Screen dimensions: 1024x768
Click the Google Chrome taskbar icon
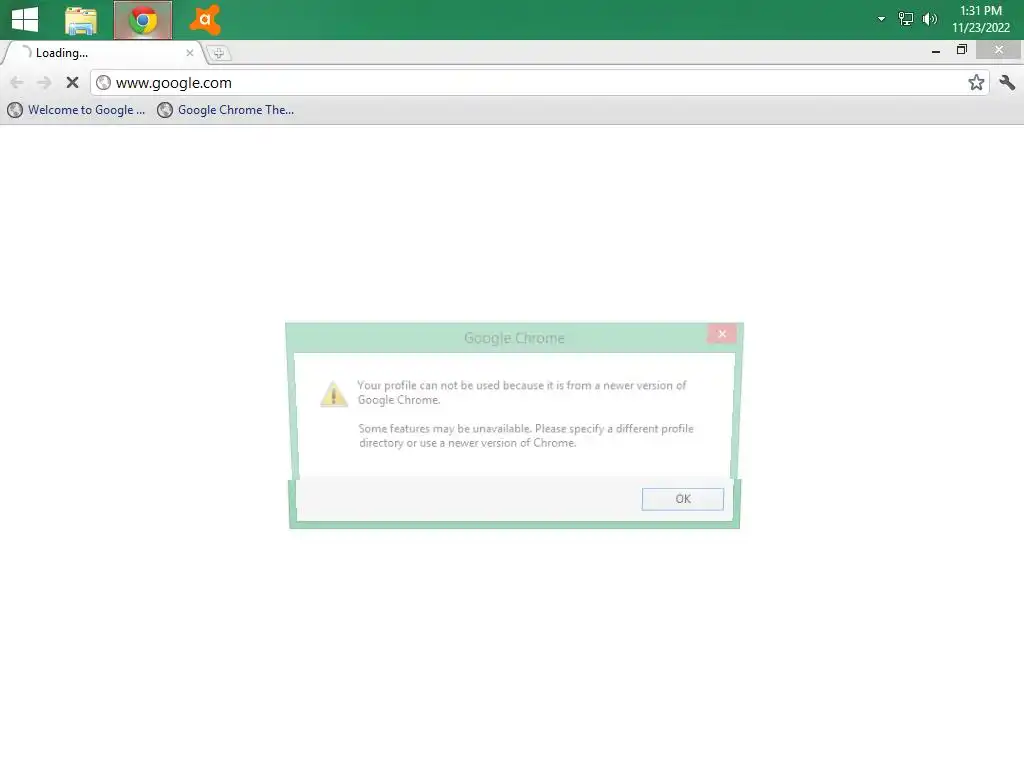pos(143,20)
